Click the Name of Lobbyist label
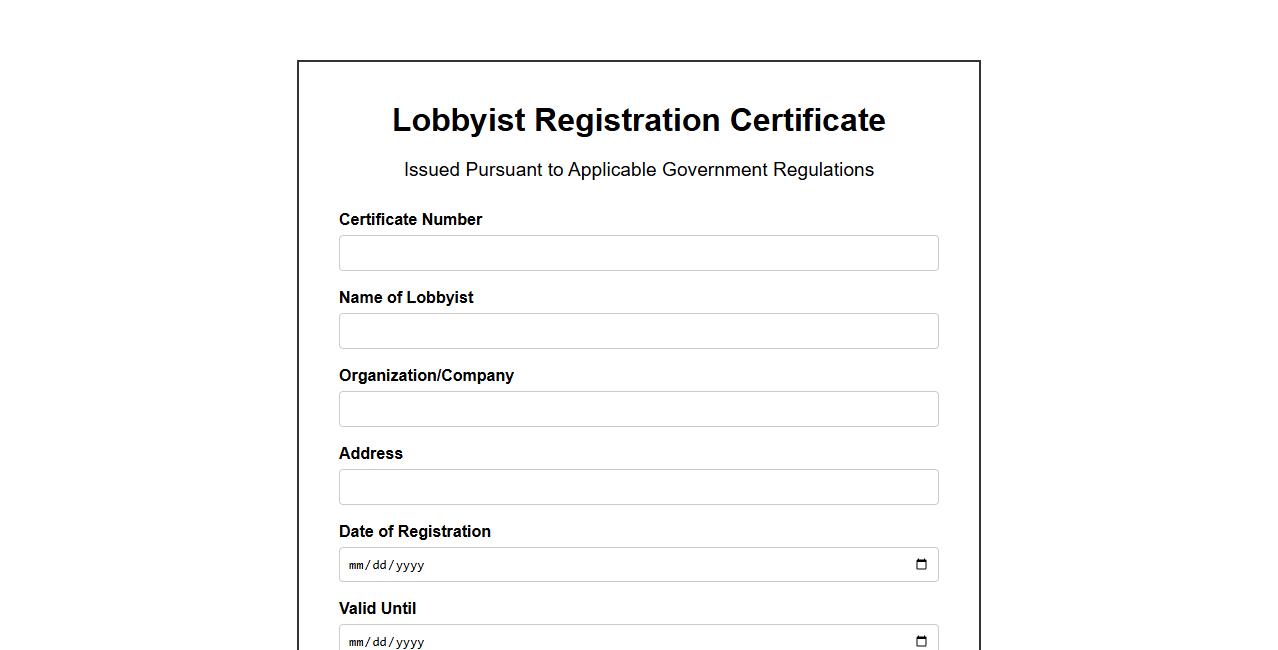The height and width of the screenshot is (650, 1278). [406, 297]
